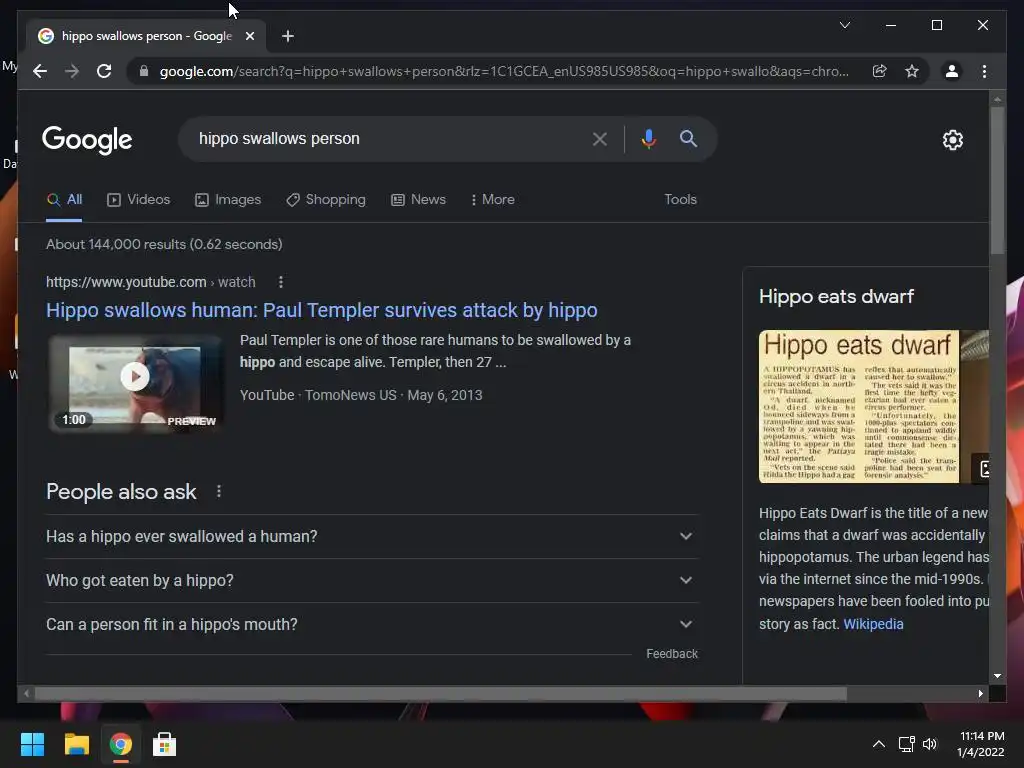Select the All results tab

[x=65, y=200]
